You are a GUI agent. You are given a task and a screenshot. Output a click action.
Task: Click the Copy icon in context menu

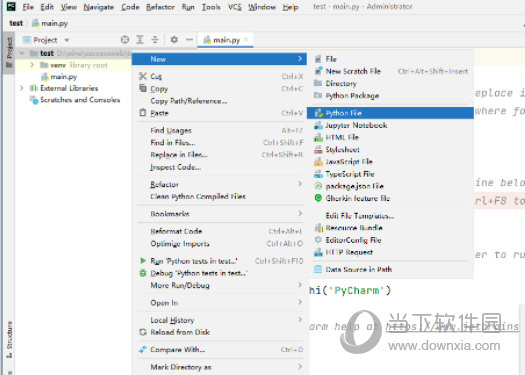click(143, 88)
